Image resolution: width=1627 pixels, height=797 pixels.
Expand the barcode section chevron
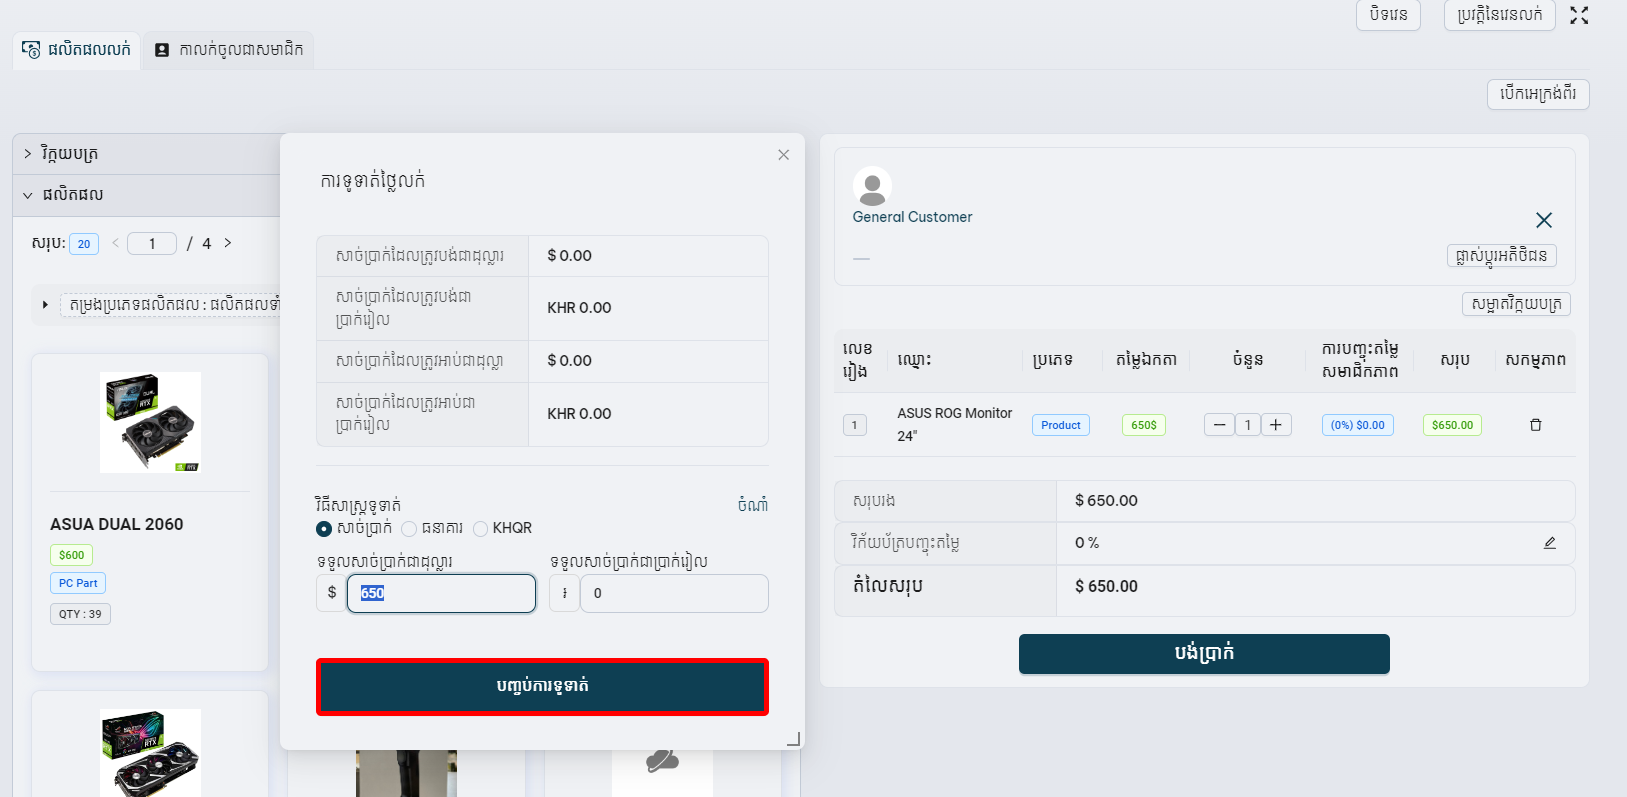click(28, 154)
